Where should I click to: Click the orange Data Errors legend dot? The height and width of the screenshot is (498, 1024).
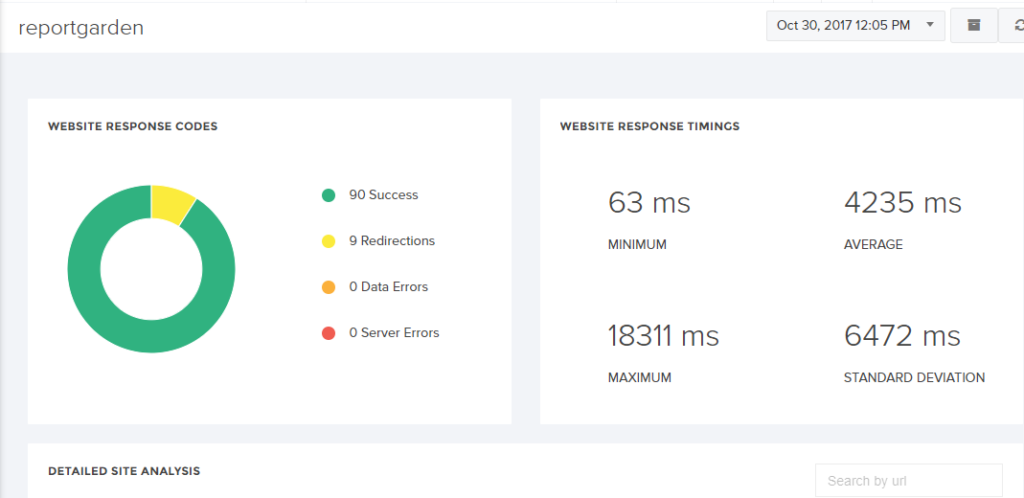328,287
